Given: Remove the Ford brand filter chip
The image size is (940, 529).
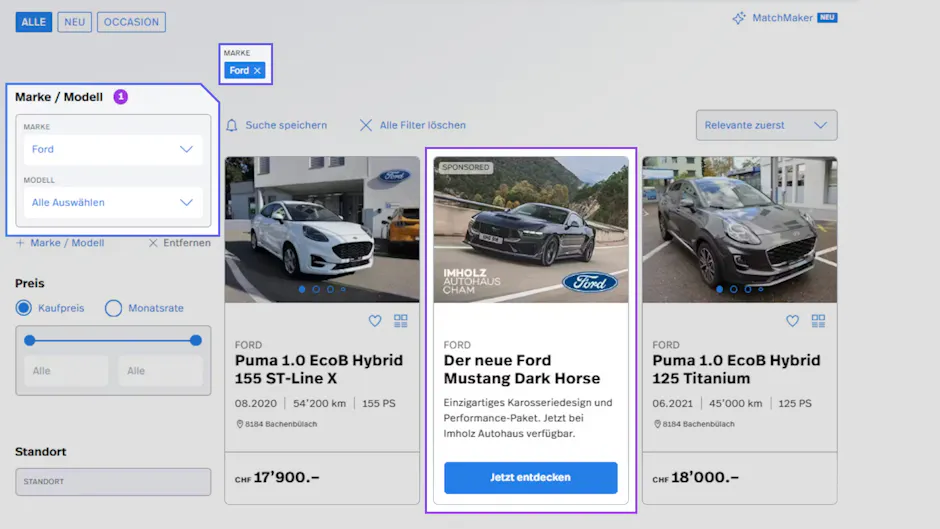Looking at the screenshot, I should (257, 71).
